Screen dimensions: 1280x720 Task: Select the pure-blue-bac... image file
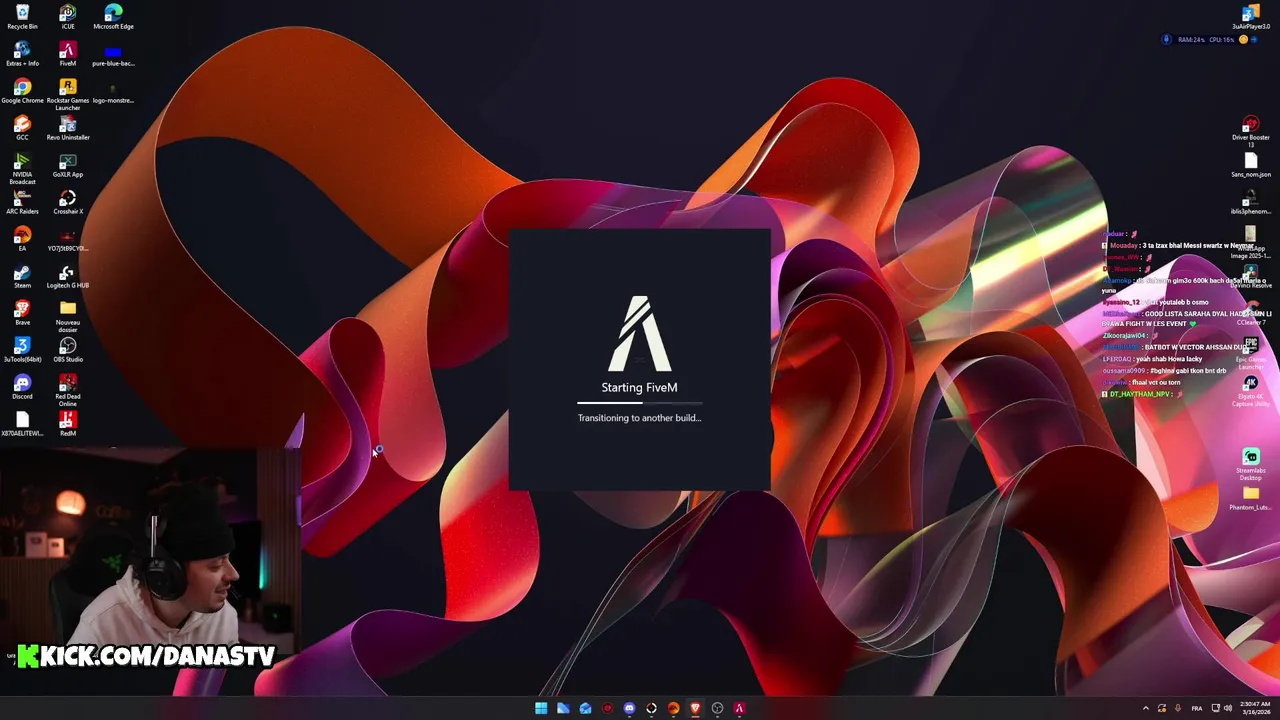coord(113,55)
